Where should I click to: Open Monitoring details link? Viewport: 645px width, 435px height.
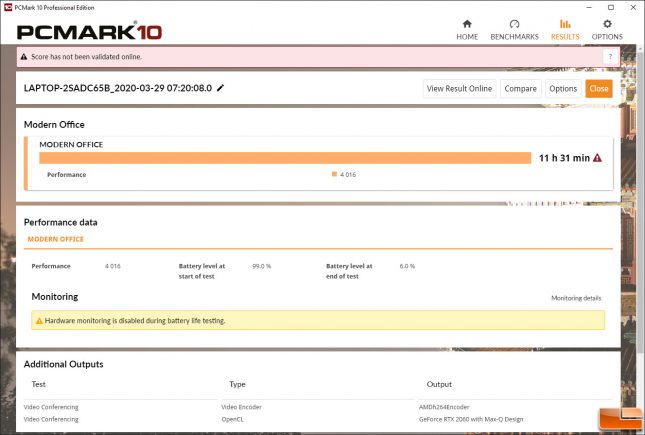point(576,298)
